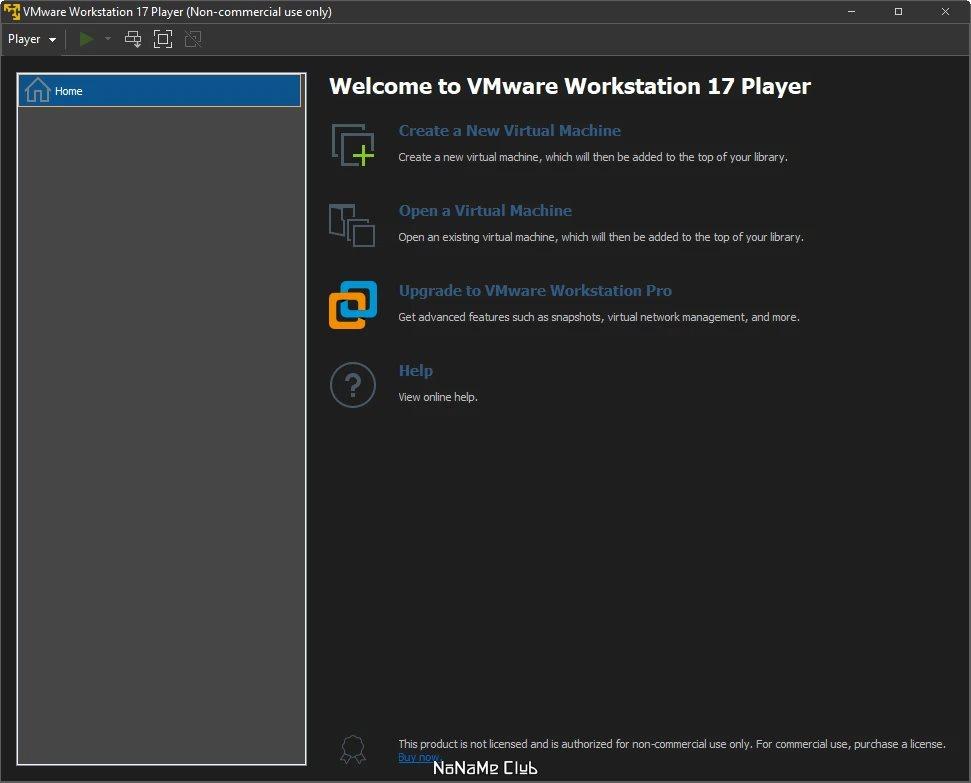The width and height of the screenshot is (971, 783).
Task: Click the Send Ctrl+Alt+Del toolbar icon
Action: (x=133, y=39)
